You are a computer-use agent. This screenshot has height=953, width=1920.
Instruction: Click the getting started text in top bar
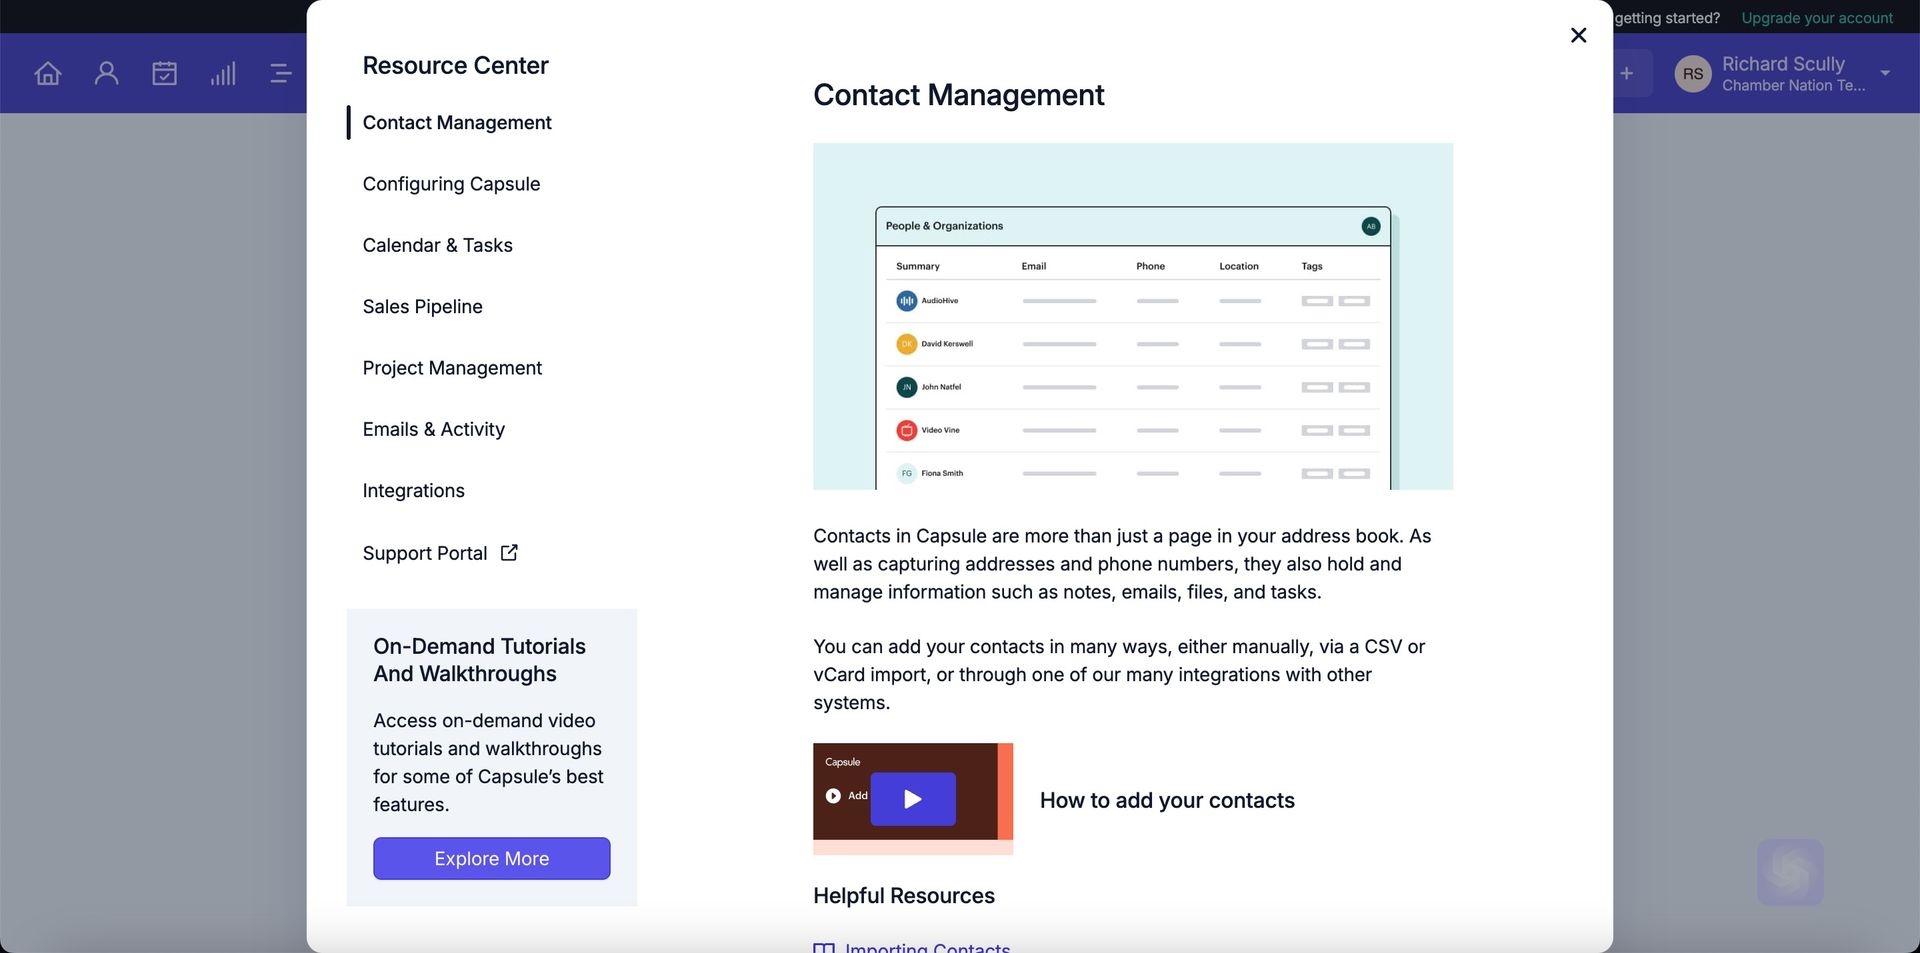pyautogui.click(x=1667, y=18)
